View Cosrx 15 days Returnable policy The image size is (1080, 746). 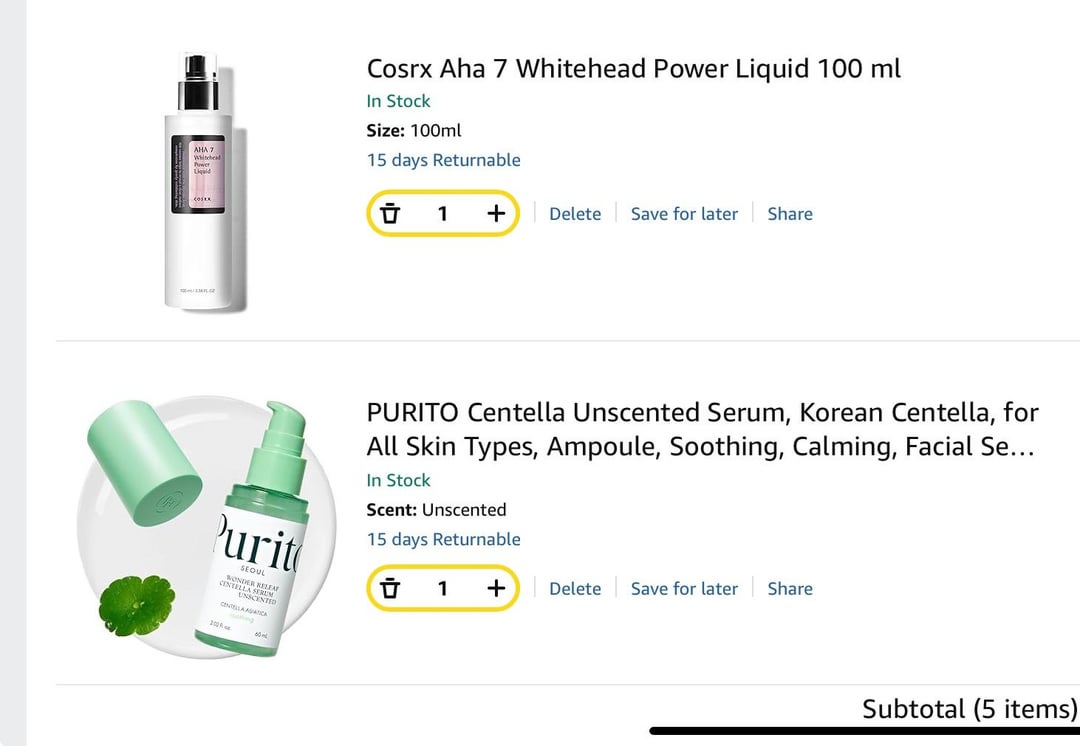coord(444,160)
